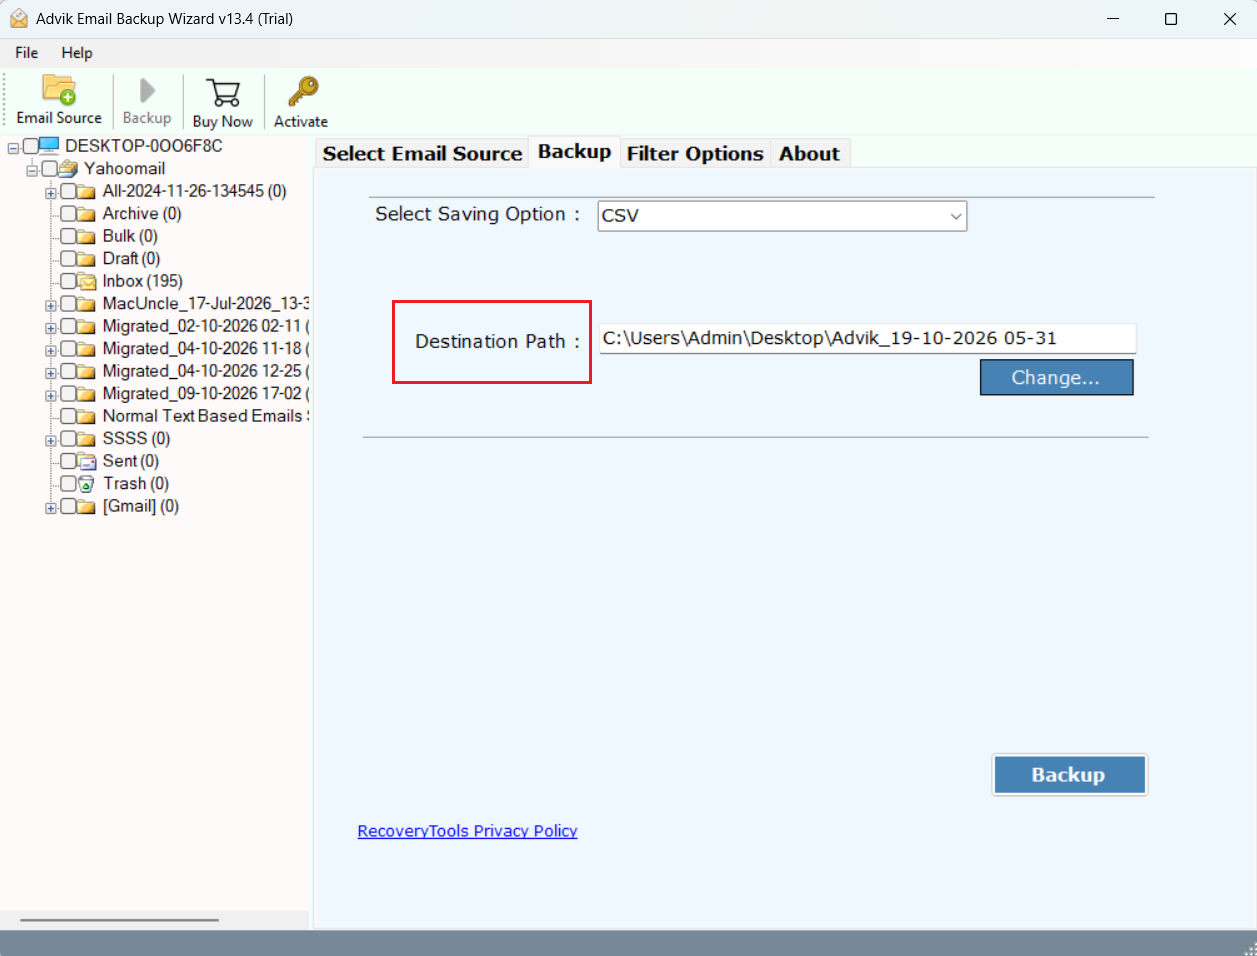The height and width of the screenshot is (956, 1257).
Task: Check the Migrated_02-10-2026 02-11 checkbox
Action: click(x=68, y=326)
